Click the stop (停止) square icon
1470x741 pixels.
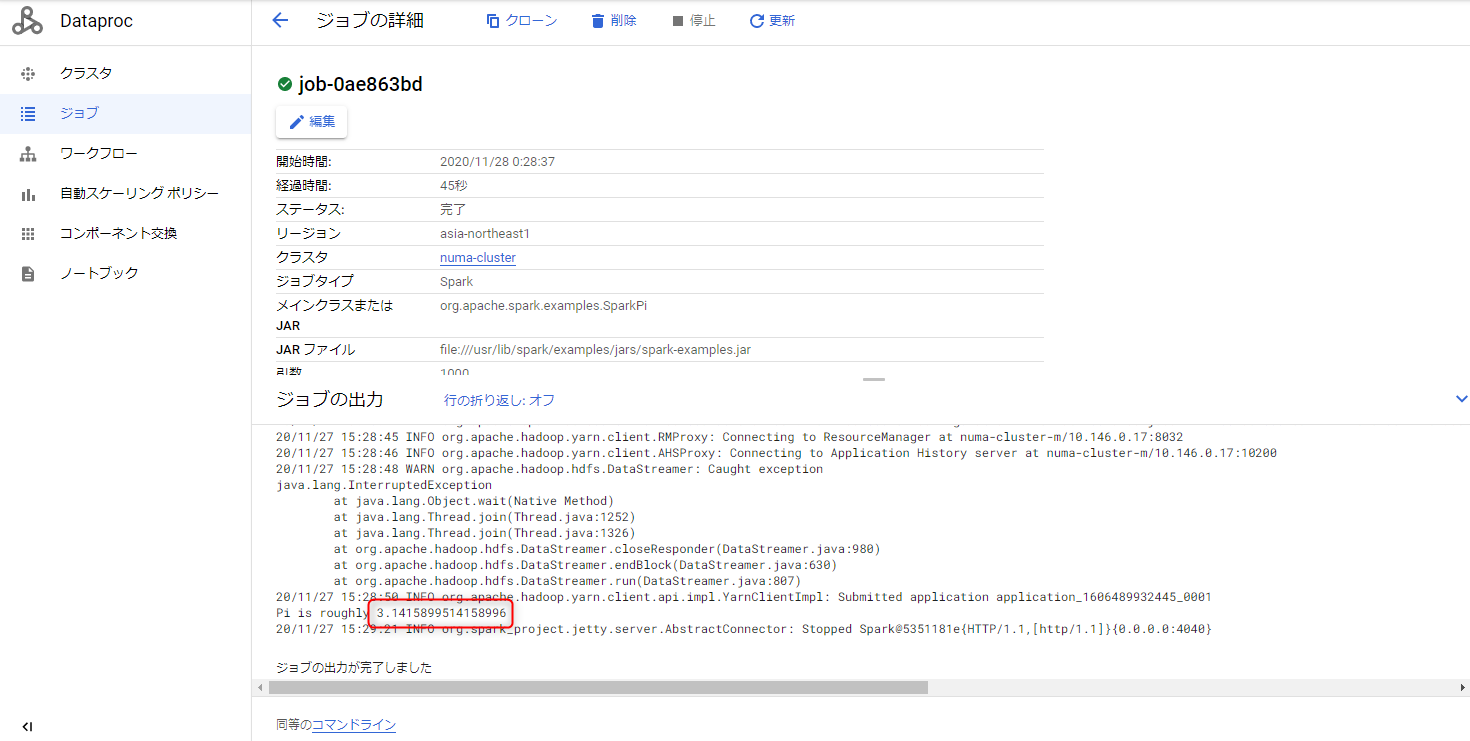point(678,21)
